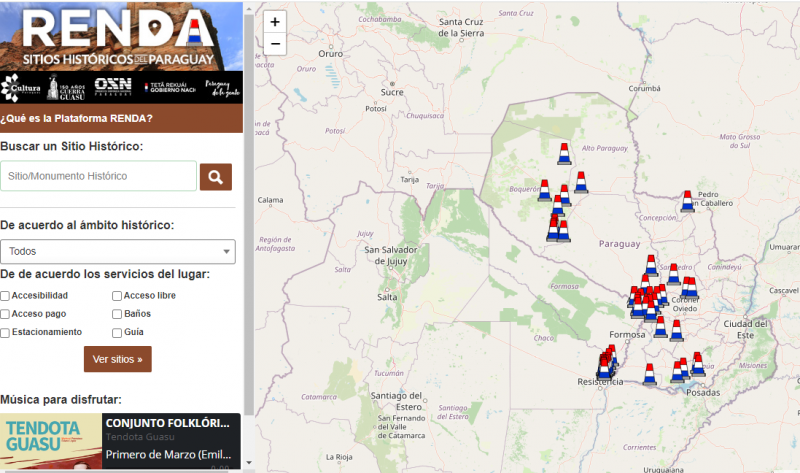Click the San Salvador de Jujuy label
Screen dimensions: 800x473
[391, 256]
